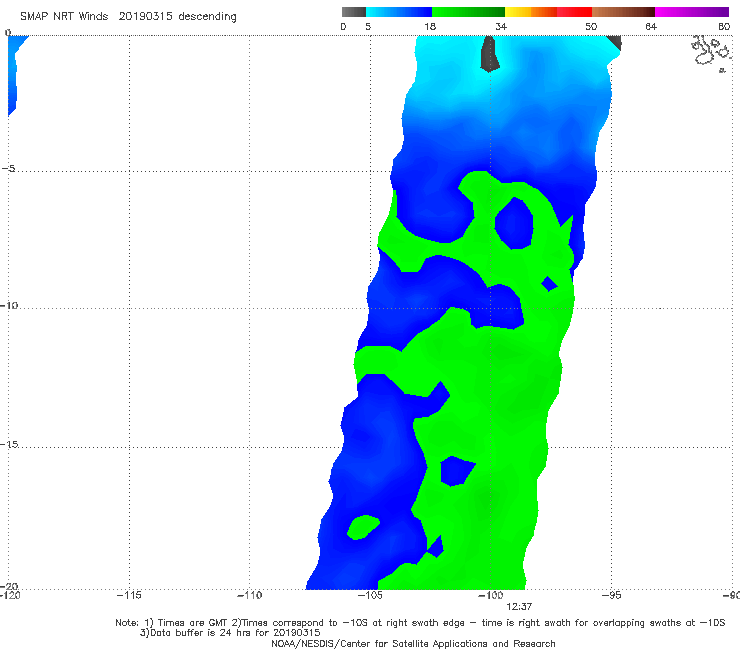This screenshot has width=740, height=650.
Task: Click the '-110' longitude axis label
Action: pos(249,595)
